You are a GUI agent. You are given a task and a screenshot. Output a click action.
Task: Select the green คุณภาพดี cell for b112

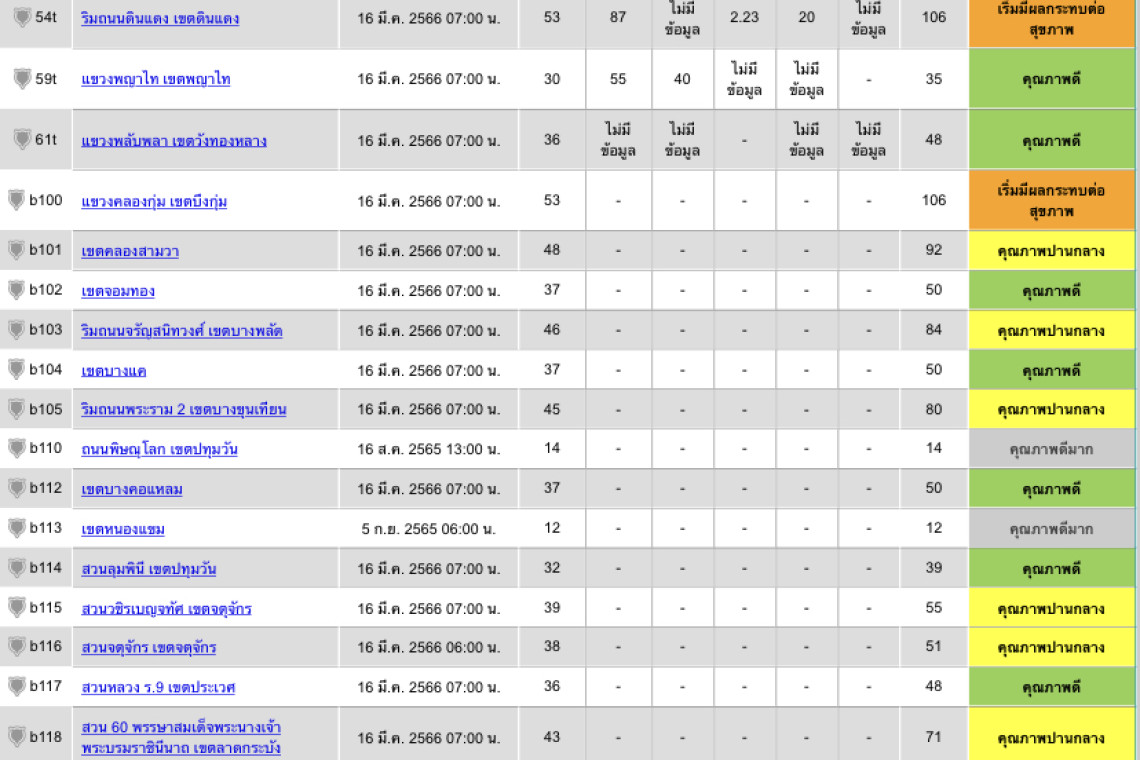pyautogui.click(x=1051, y=489)
